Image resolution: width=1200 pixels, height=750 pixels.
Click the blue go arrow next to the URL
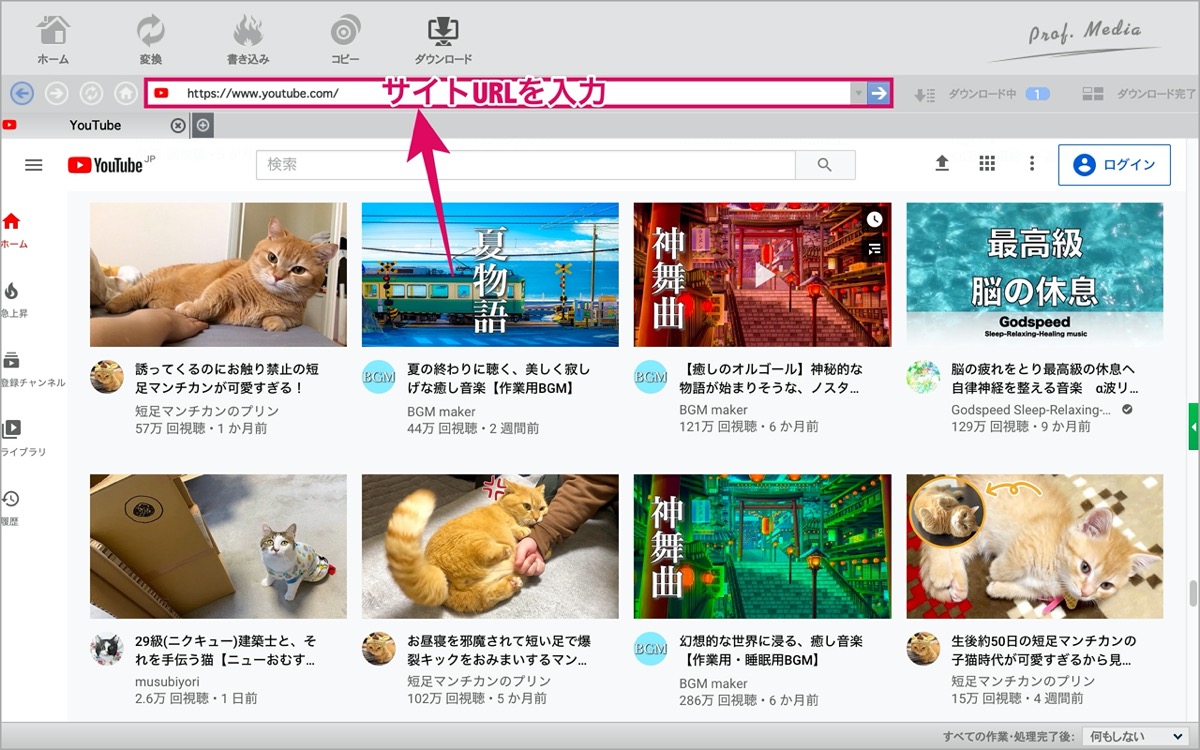pyautogui.click(x=878, y=93)
